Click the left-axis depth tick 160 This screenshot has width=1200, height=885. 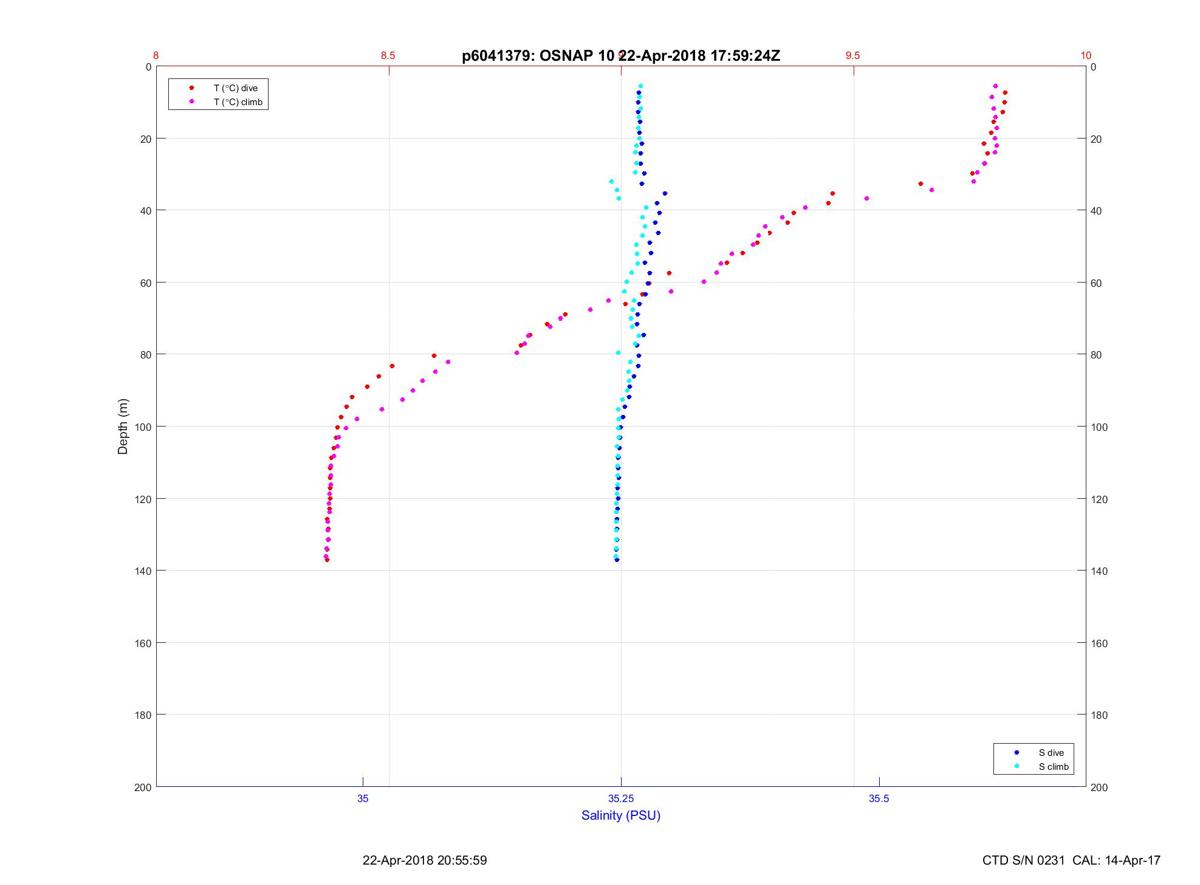141,643
